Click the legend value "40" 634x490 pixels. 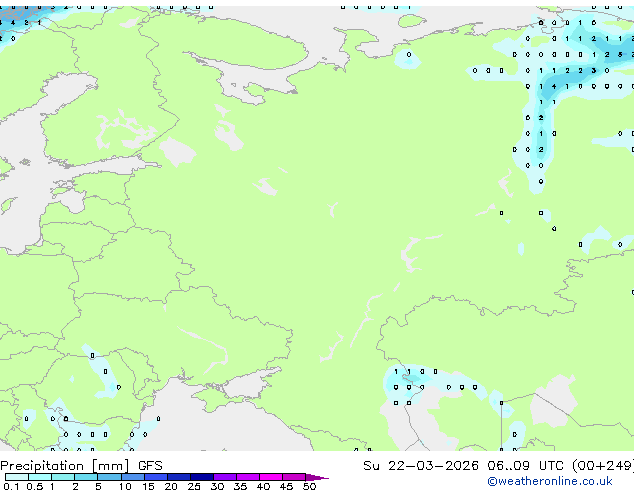click(263, 486)
